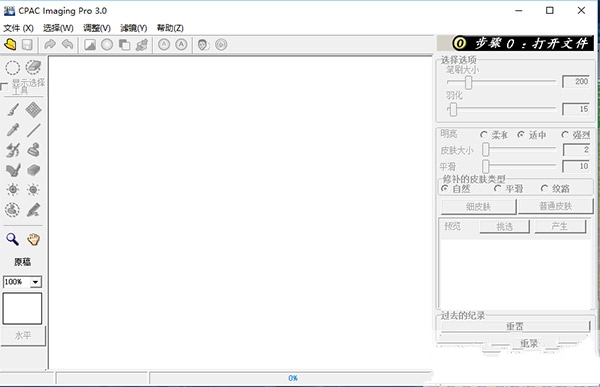Select the diagonal line tool
The image size is (600, 387).
tap(33, 130)
